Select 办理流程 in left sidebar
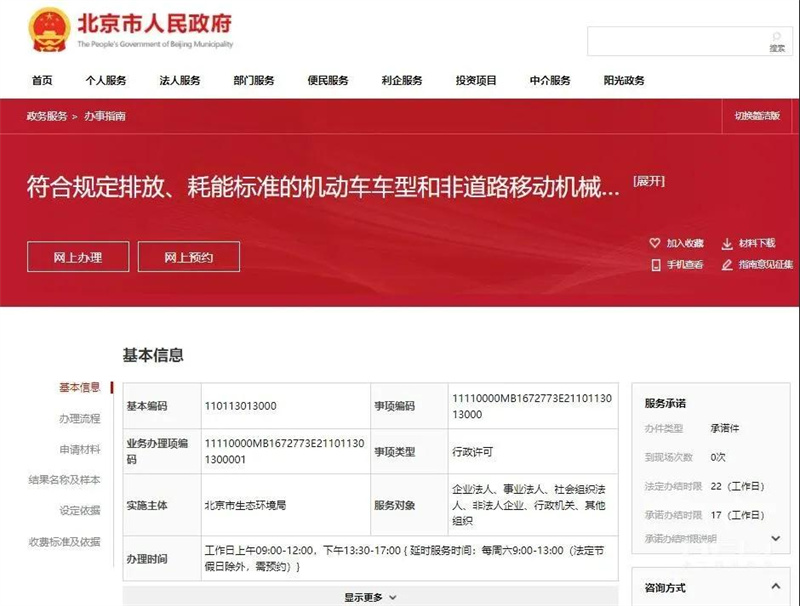Screen dimensions: 800x606 pyautogui.click(x=79, y=419)
